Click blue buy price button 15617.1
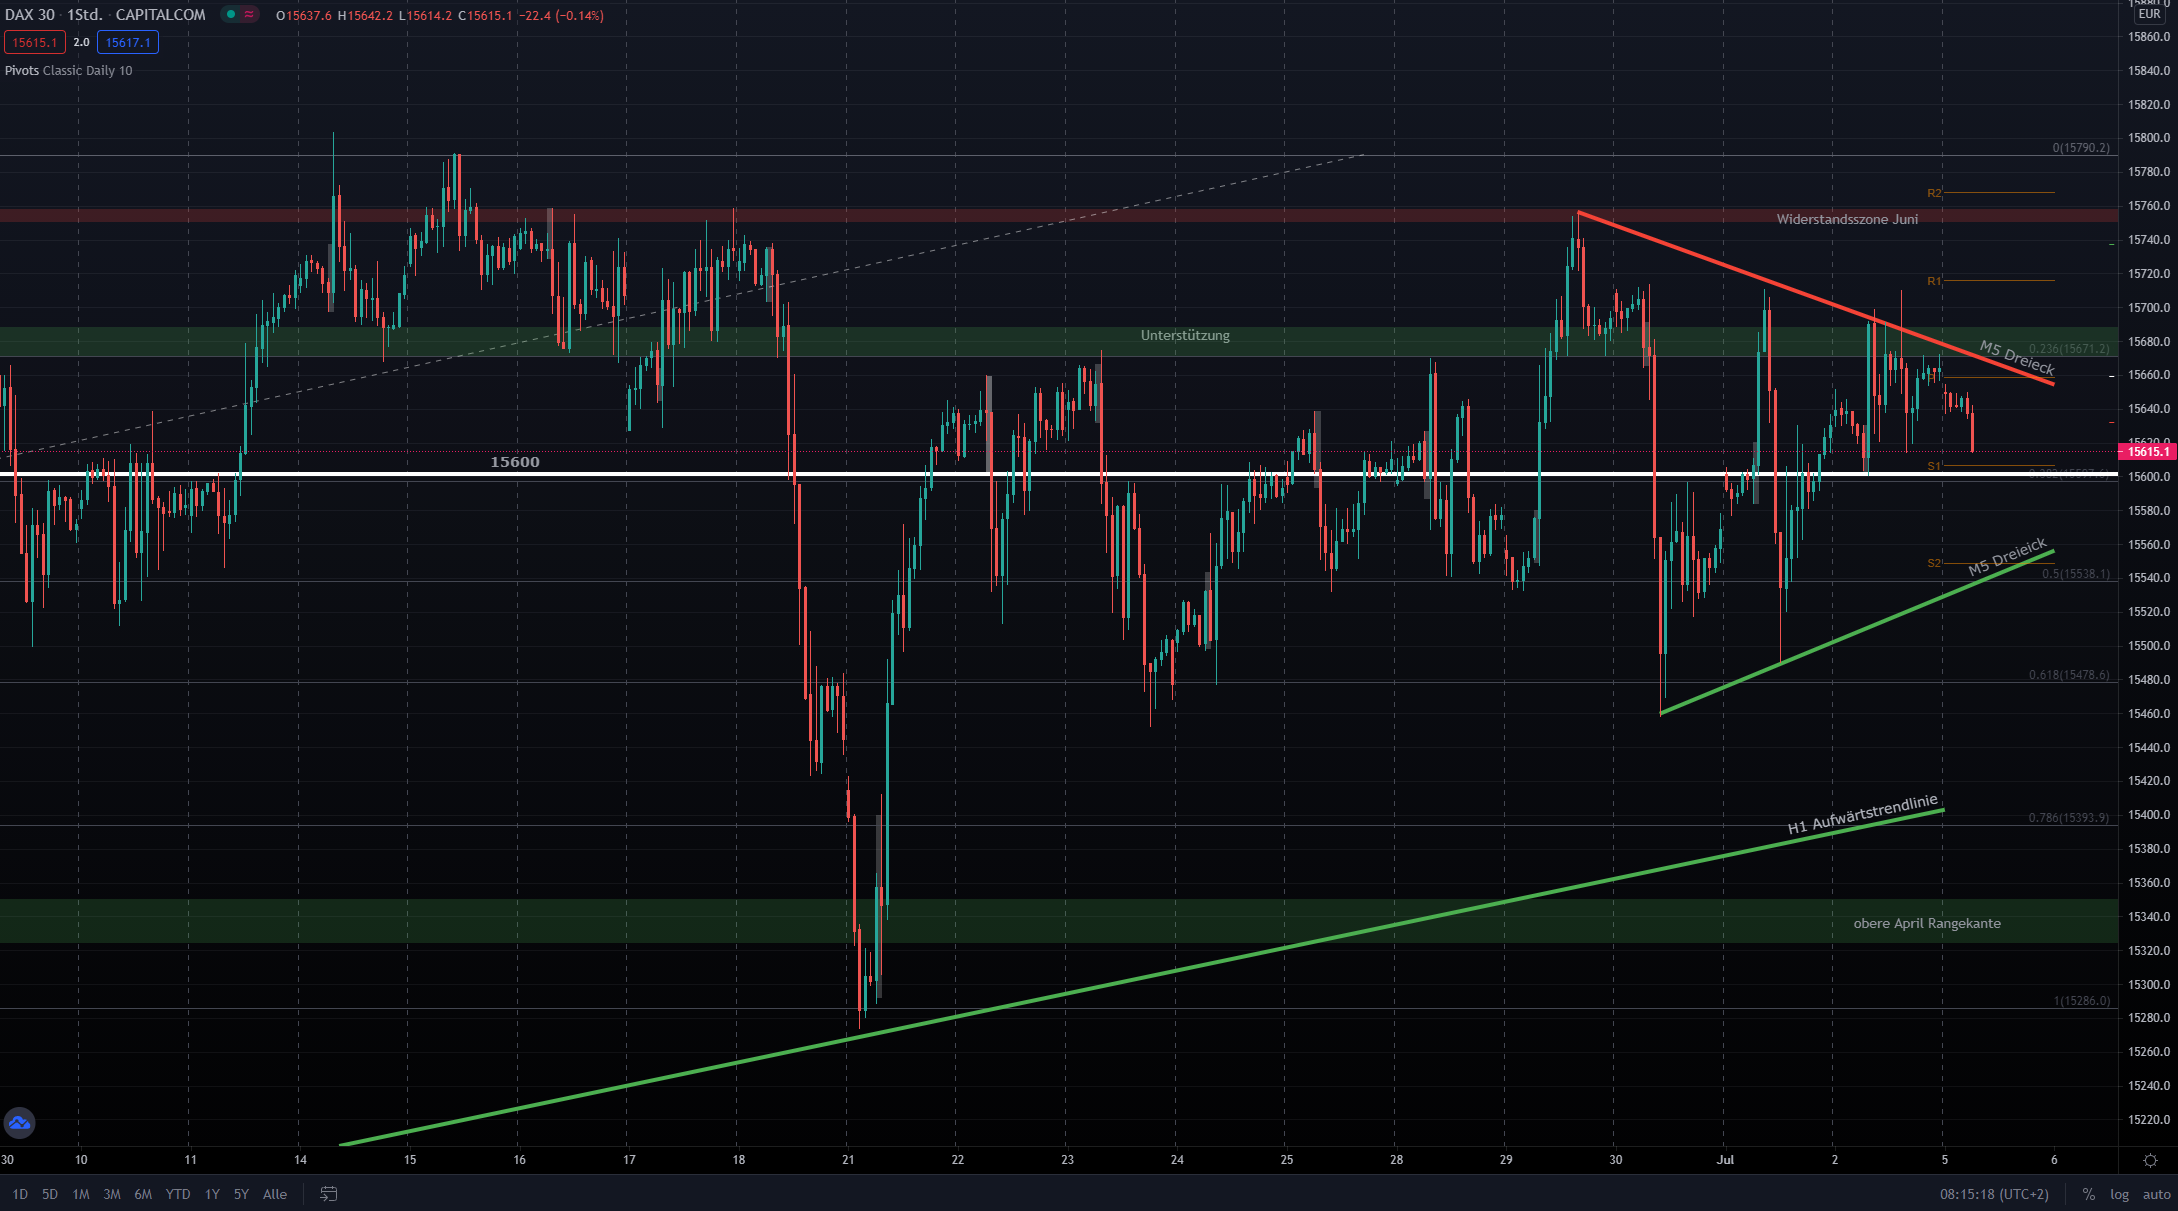This screenshot has height=1211, width=2178. [128, 42]
